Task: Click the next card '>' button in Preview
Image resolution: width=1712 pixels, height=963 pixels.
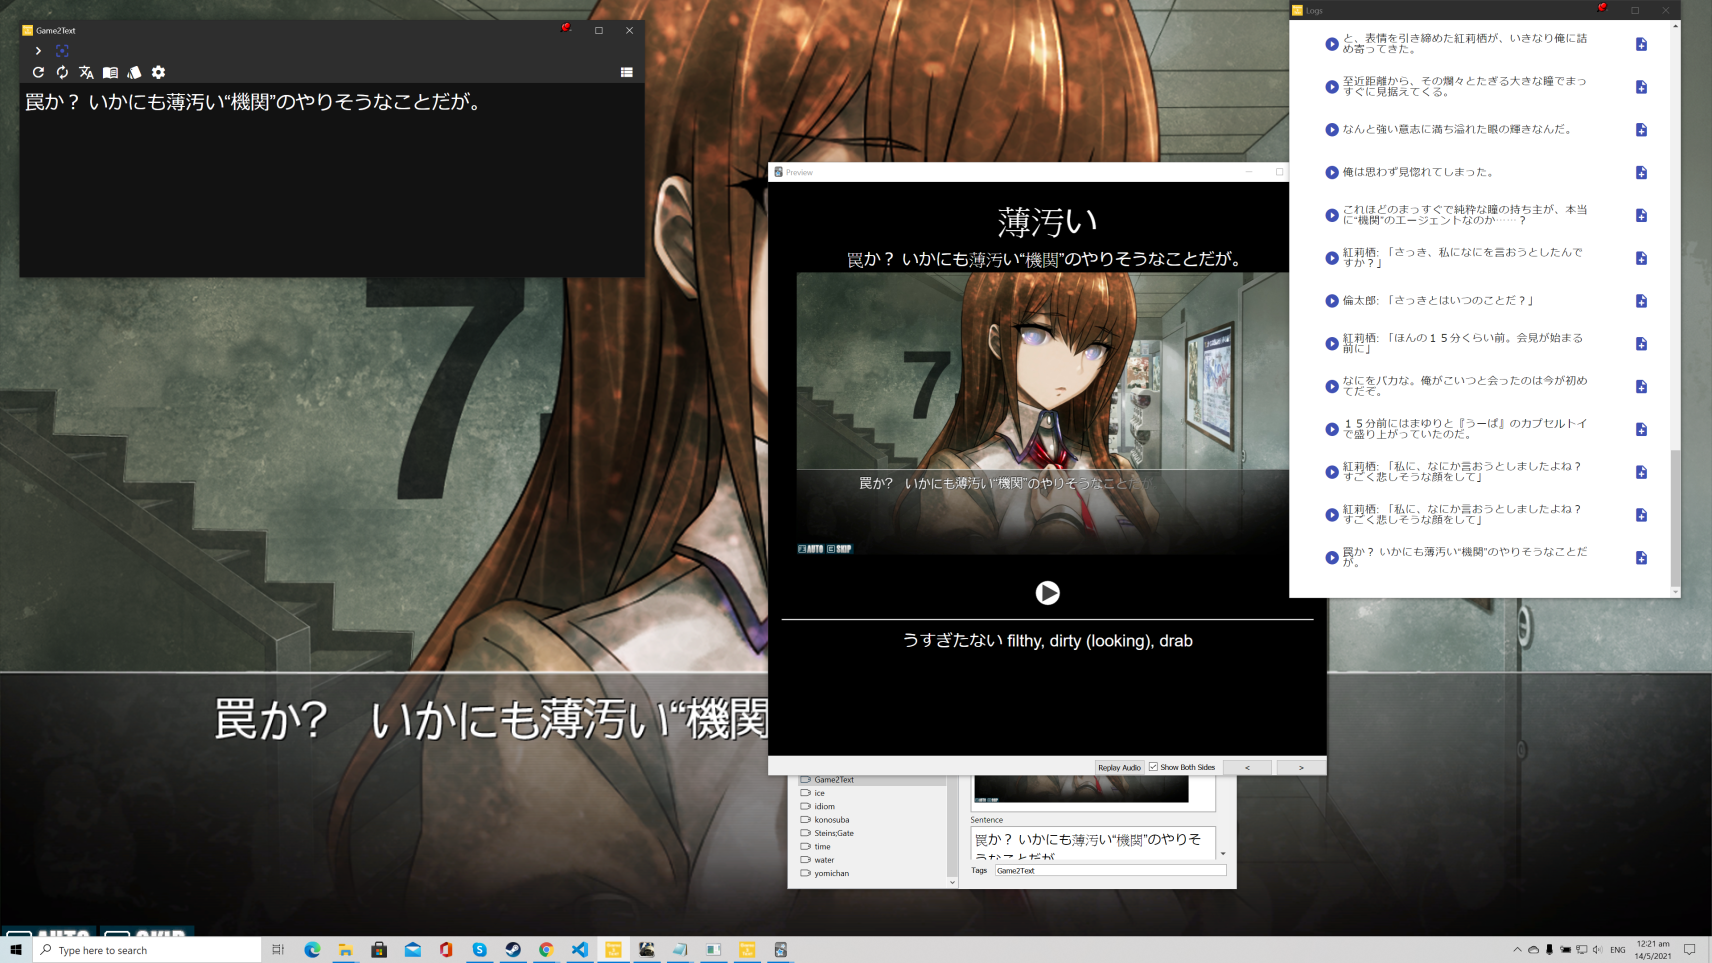Action: tap(1301, 767)
